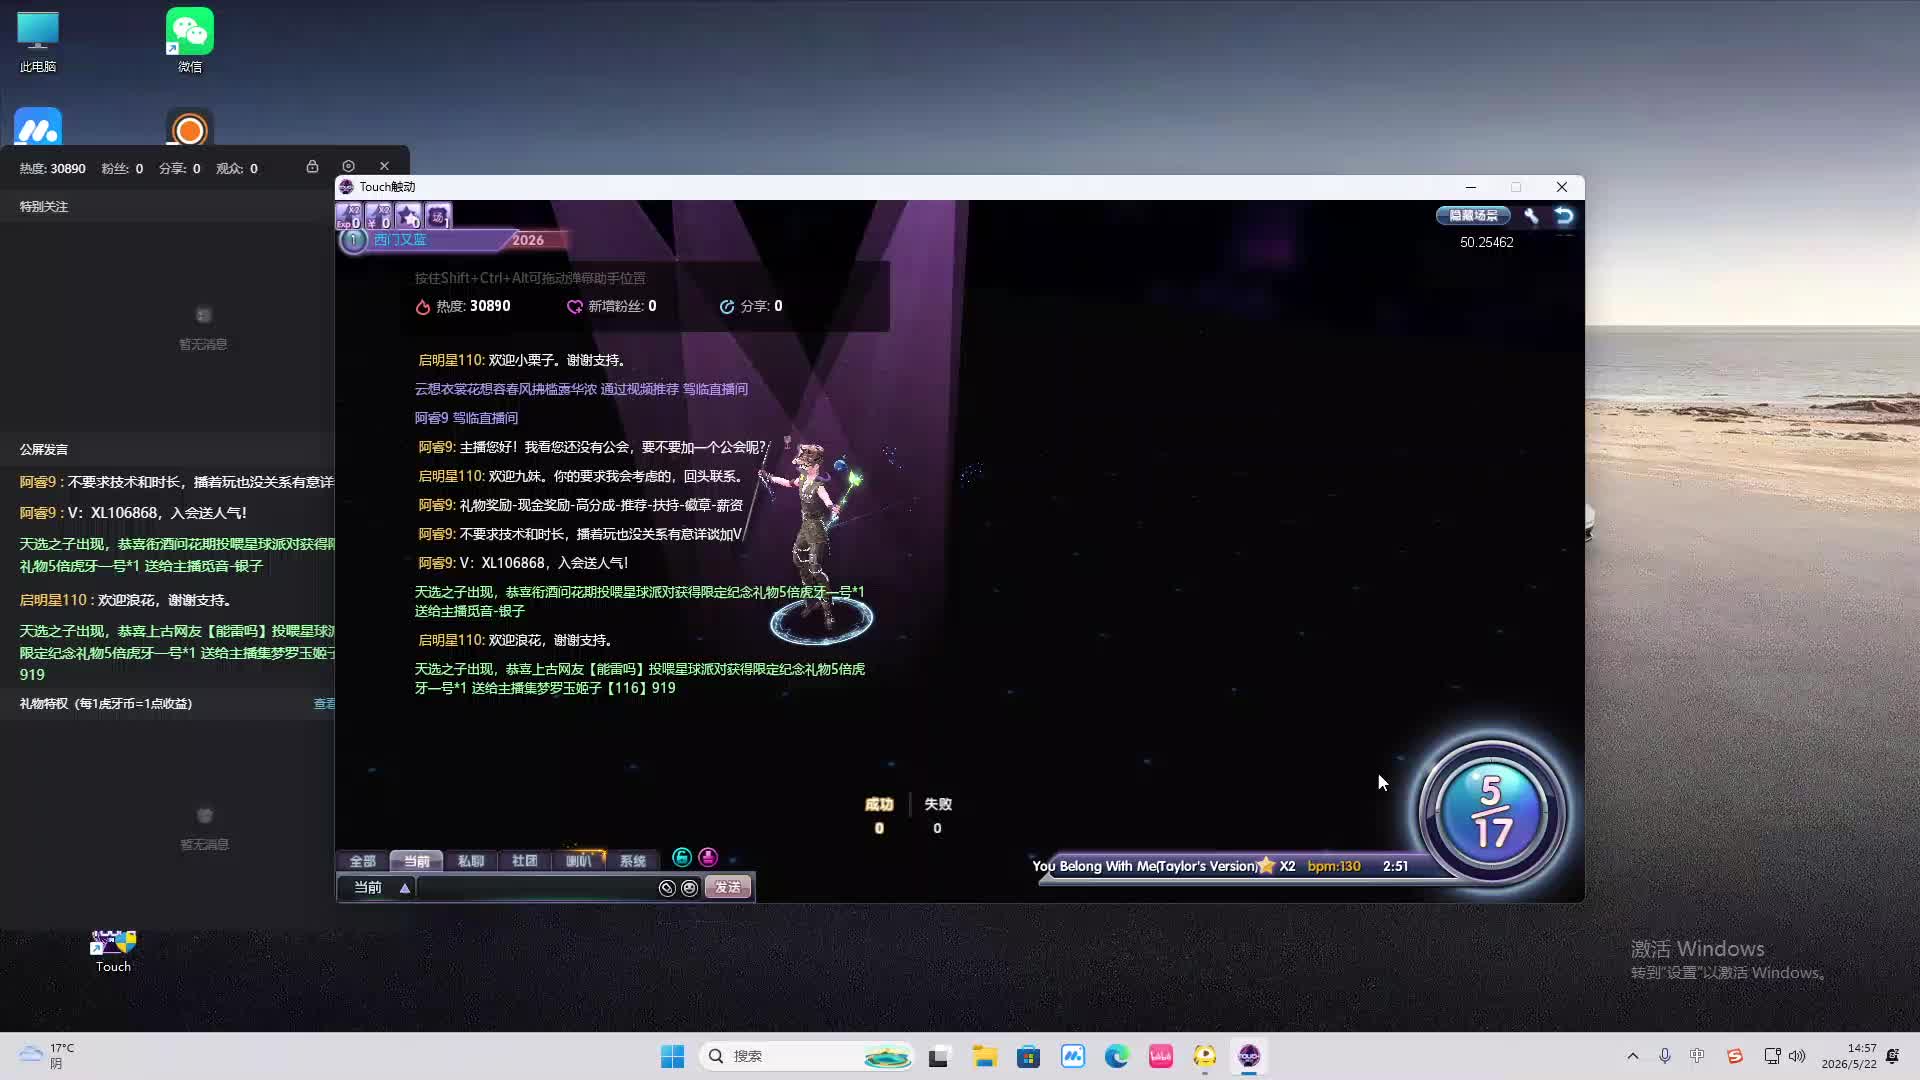Click the chat eraser icon
This screenshot has width=1920, height=1080.
click(x=667, y=888)
